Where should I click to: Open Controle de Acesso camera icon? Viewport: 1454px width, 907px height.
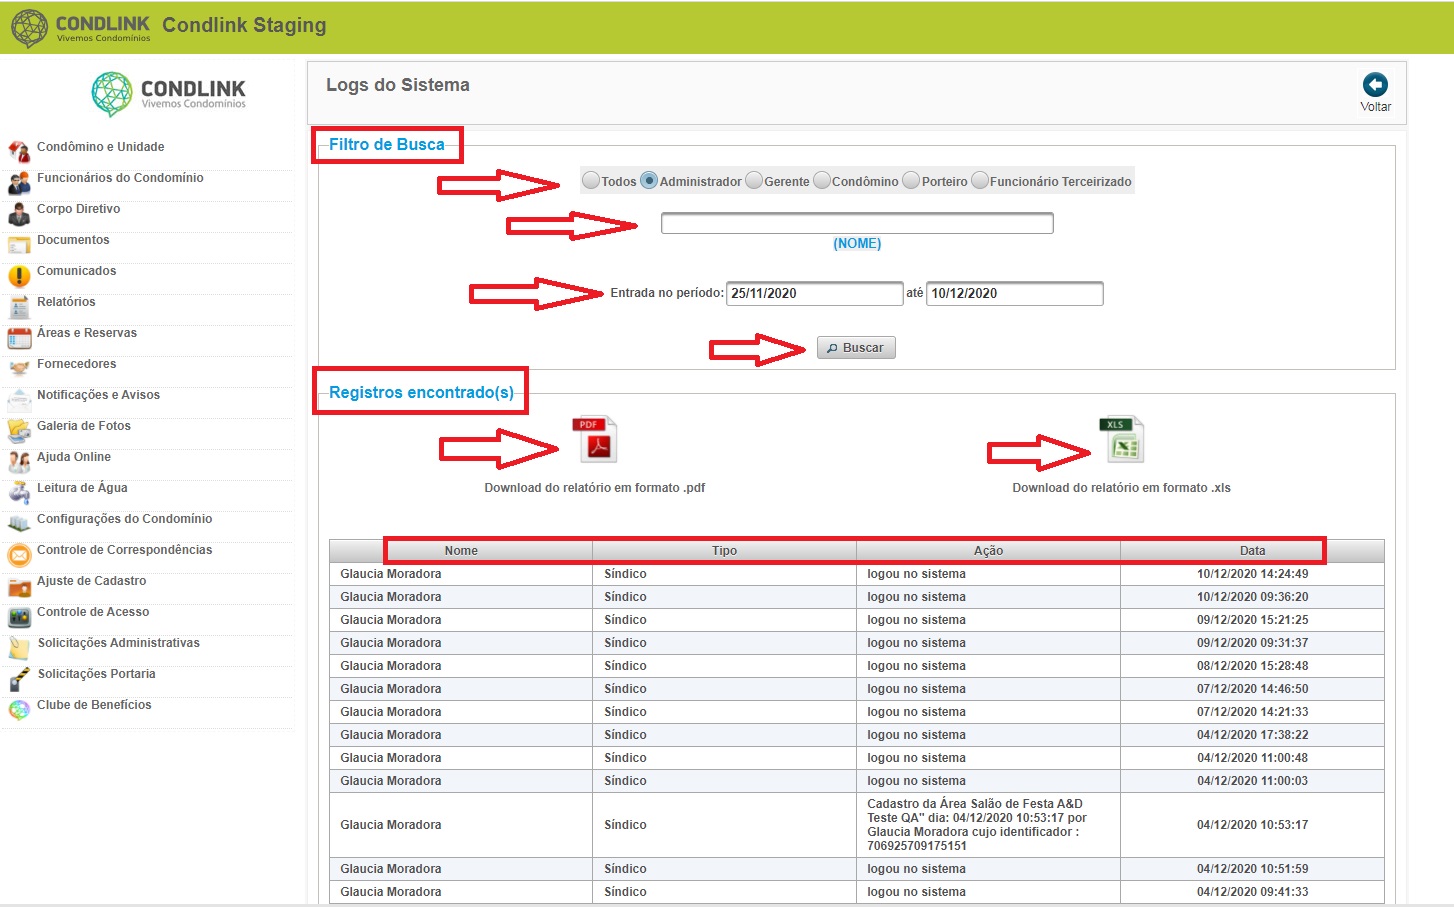pyautogui.click(x=19, y=617)
